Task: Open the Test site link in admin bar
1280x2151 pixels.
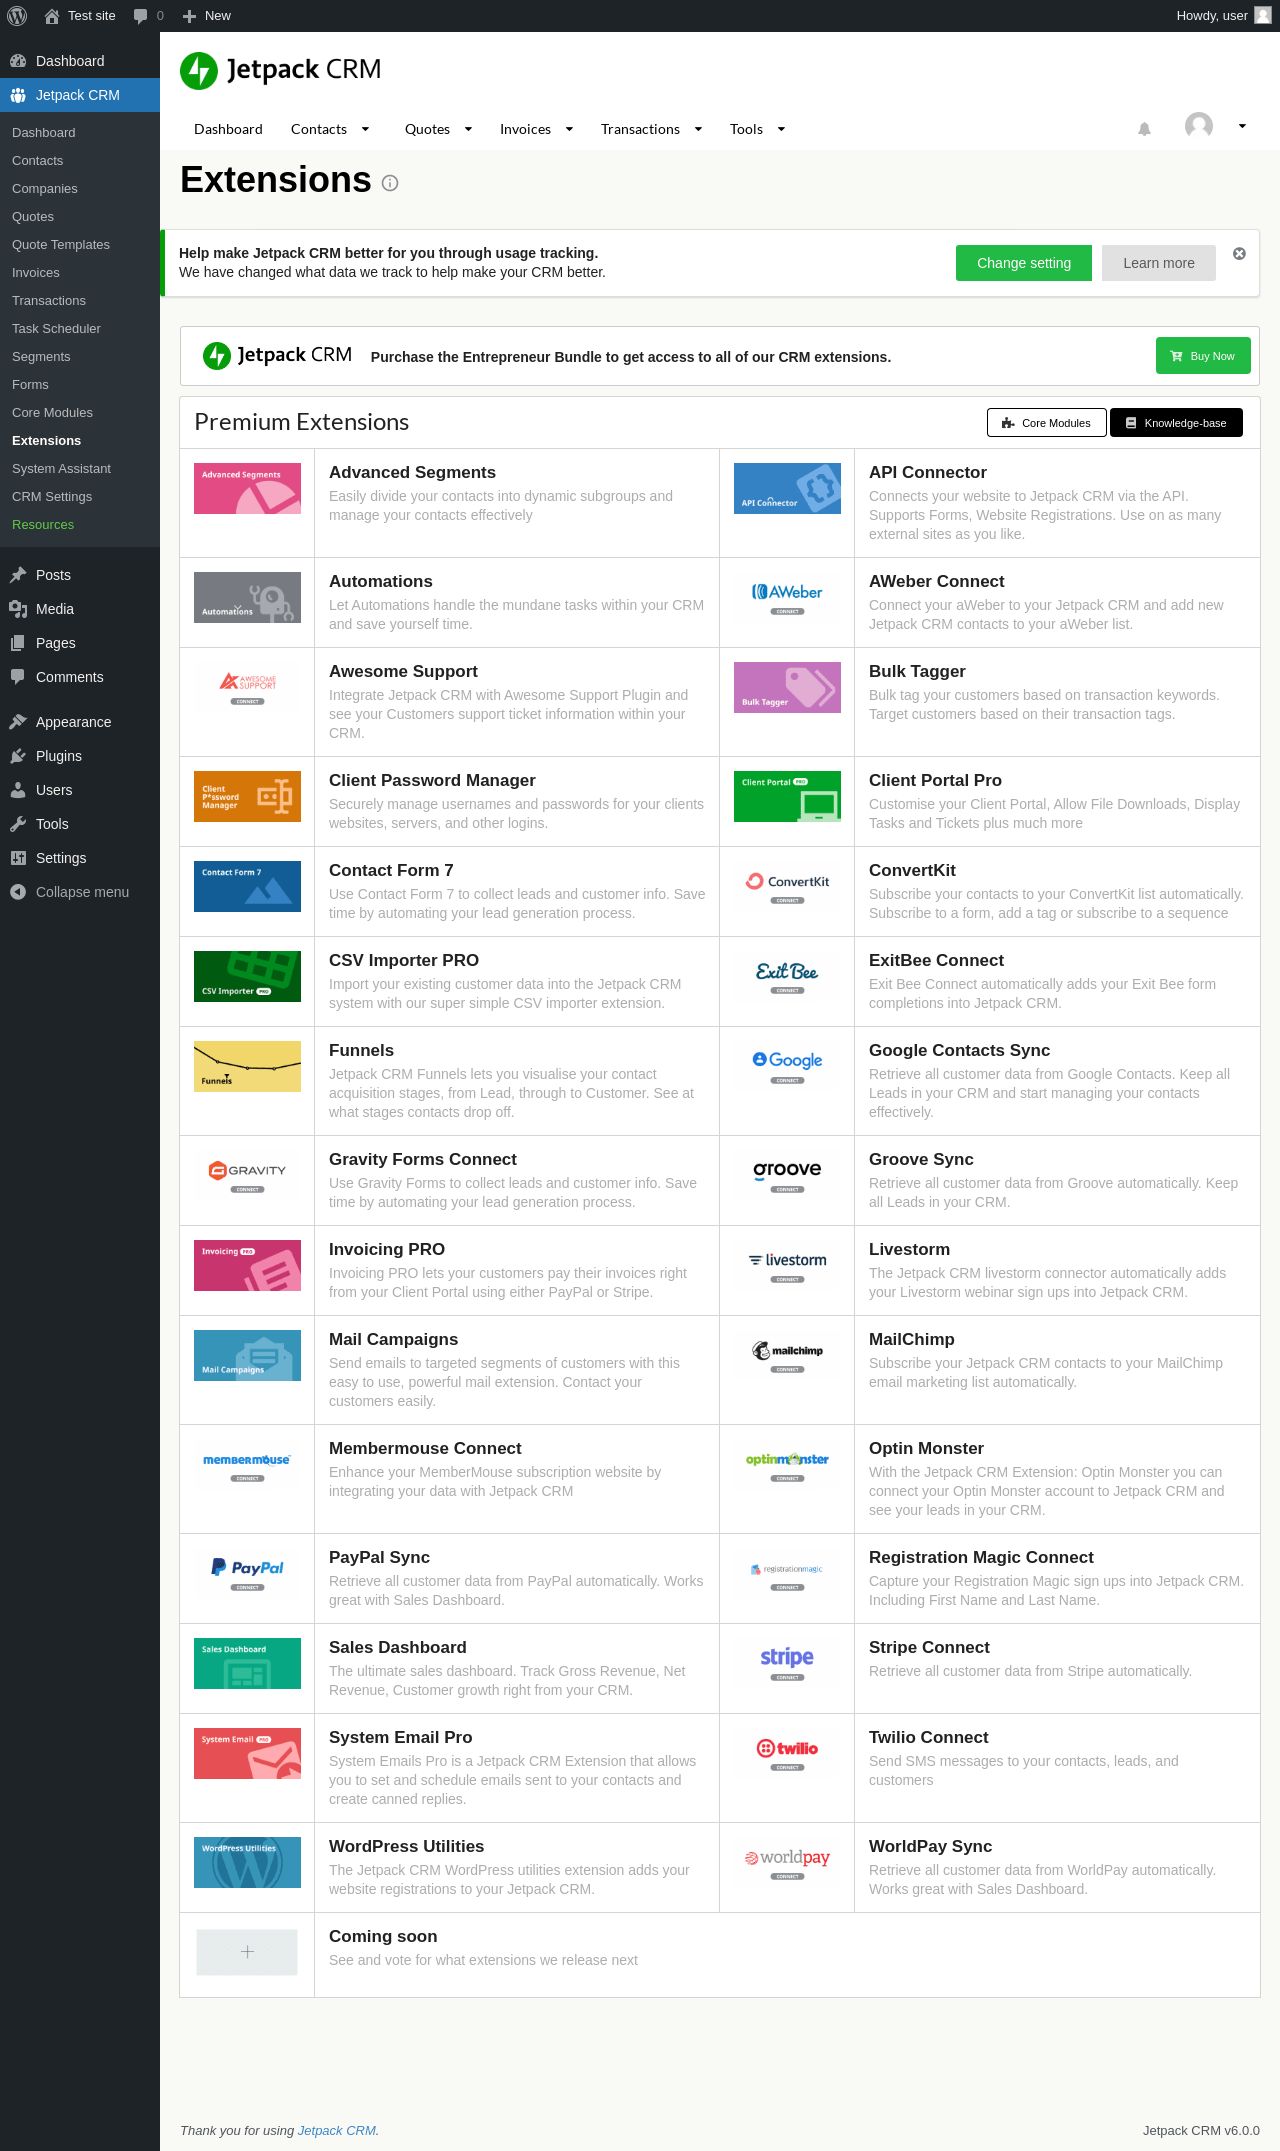Action: click(80, 16)
